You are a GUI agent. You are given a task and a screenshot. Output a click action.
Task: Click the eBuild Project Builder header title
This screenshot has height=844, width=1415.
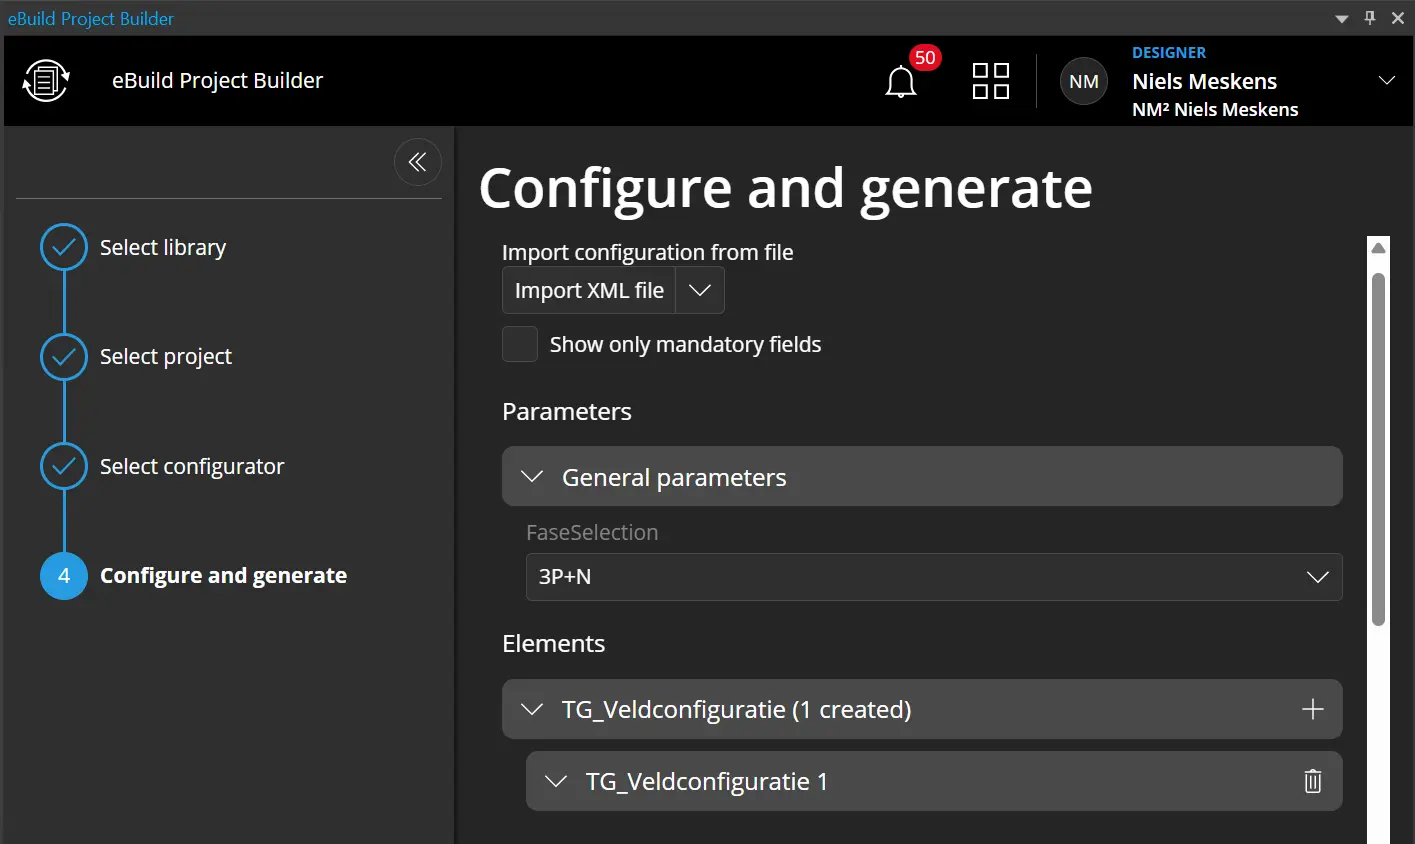point(217,81)
